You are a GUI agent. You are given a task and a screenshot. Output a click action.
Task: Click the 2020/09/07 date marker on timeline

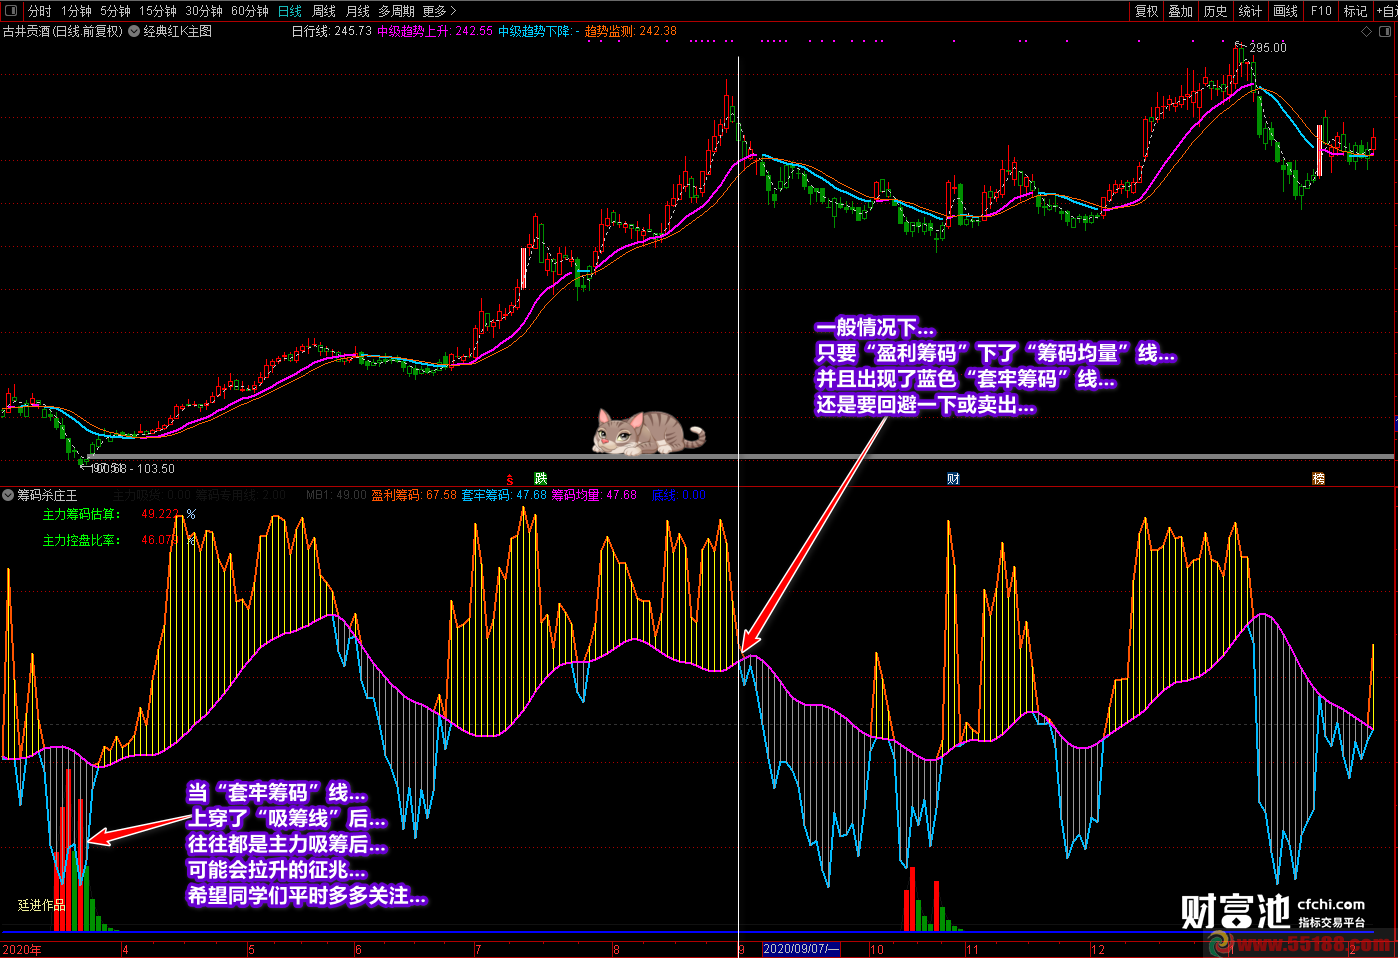(x=801, y=949)
